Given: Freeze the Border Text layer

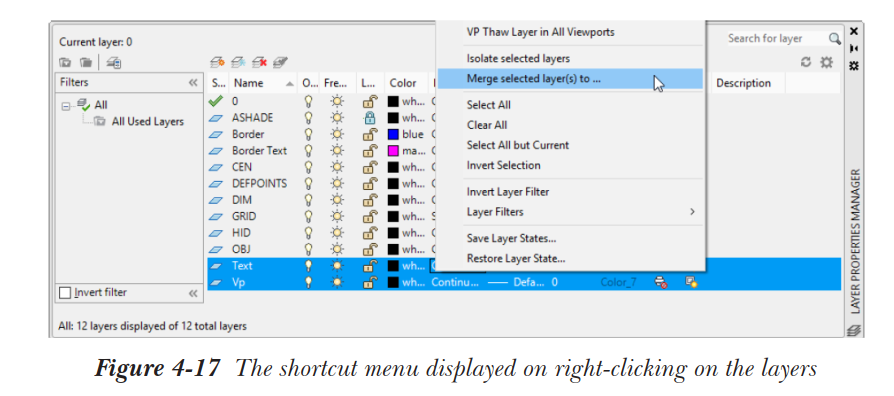Looking at the screenshot, I should [x=338, y=150].
